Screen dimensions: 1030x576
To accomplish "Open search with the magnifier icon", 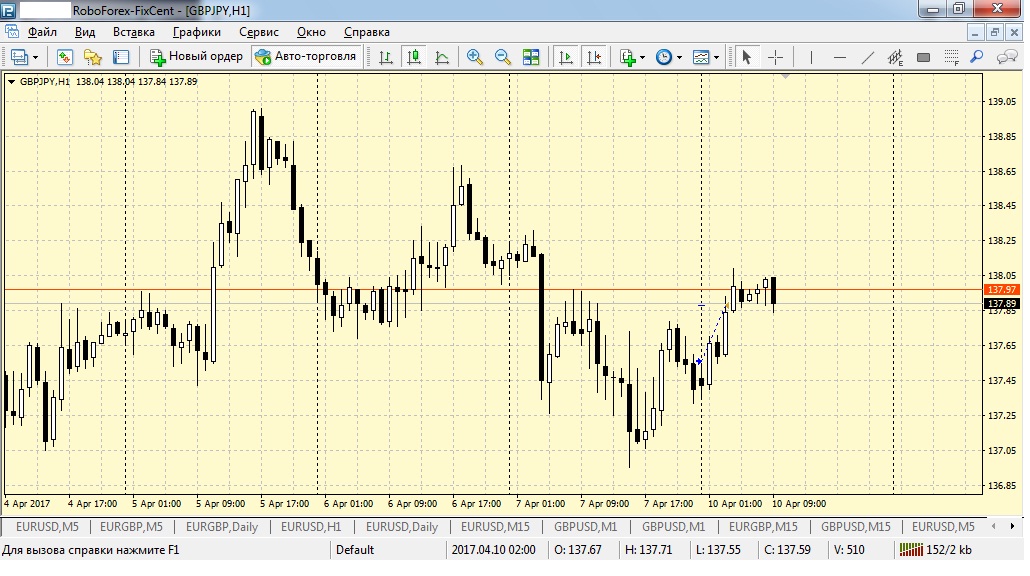I will pyautogui.click(x=977, y=57).
